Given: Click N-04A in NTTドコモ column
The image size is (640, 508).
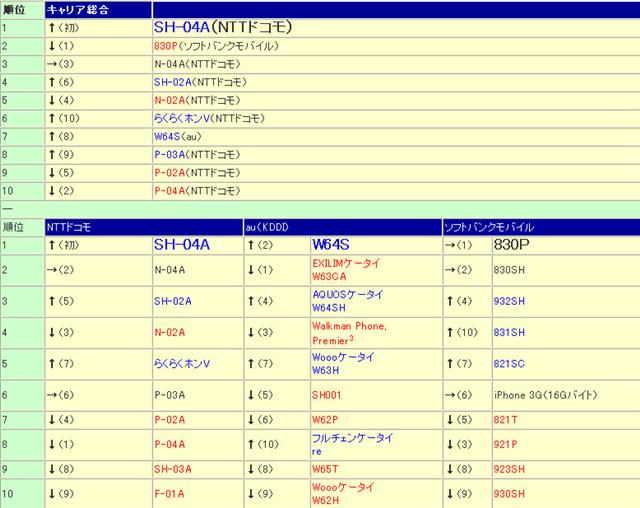Looking at the screenshot, I should [x=170, y=270].
